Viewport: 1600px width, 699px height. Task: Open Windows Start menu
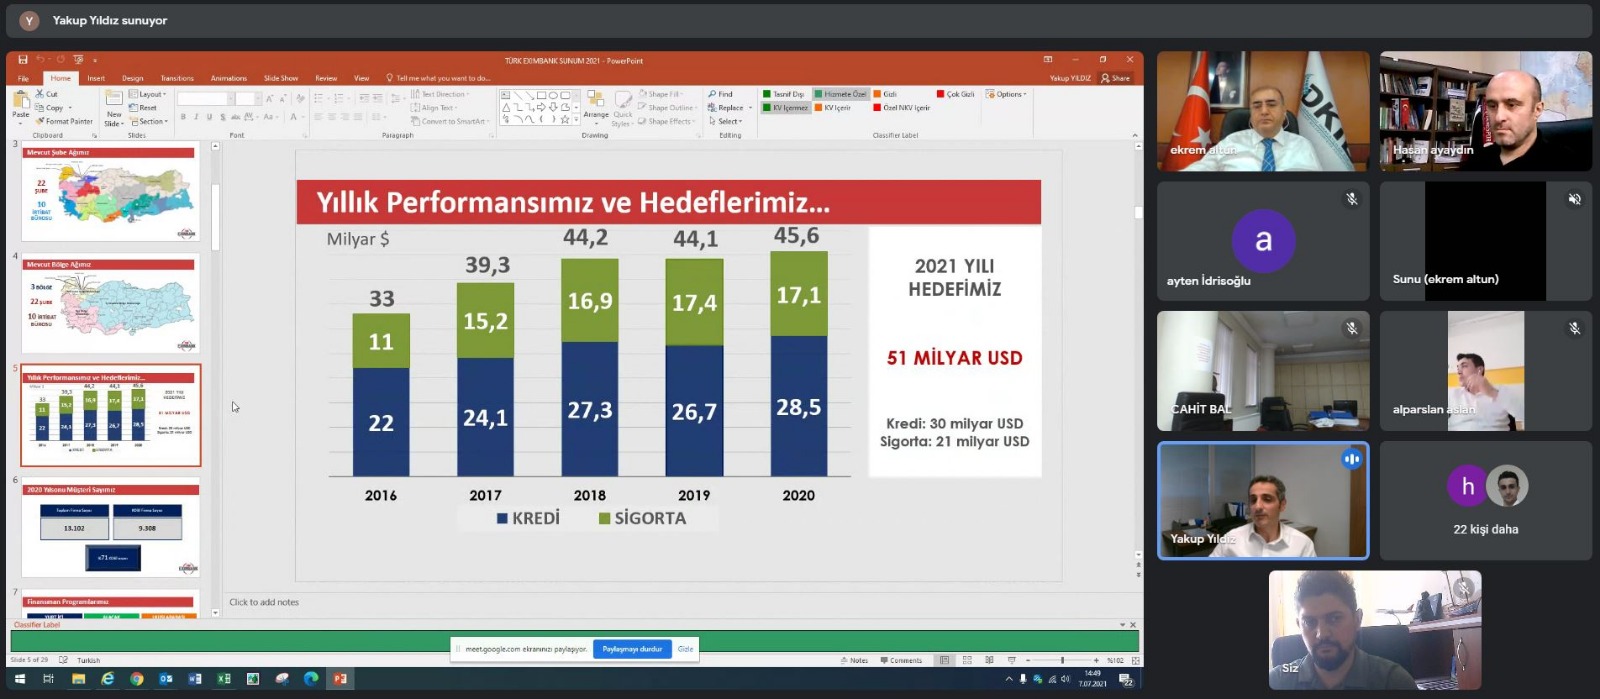click(x=19, y=679)
